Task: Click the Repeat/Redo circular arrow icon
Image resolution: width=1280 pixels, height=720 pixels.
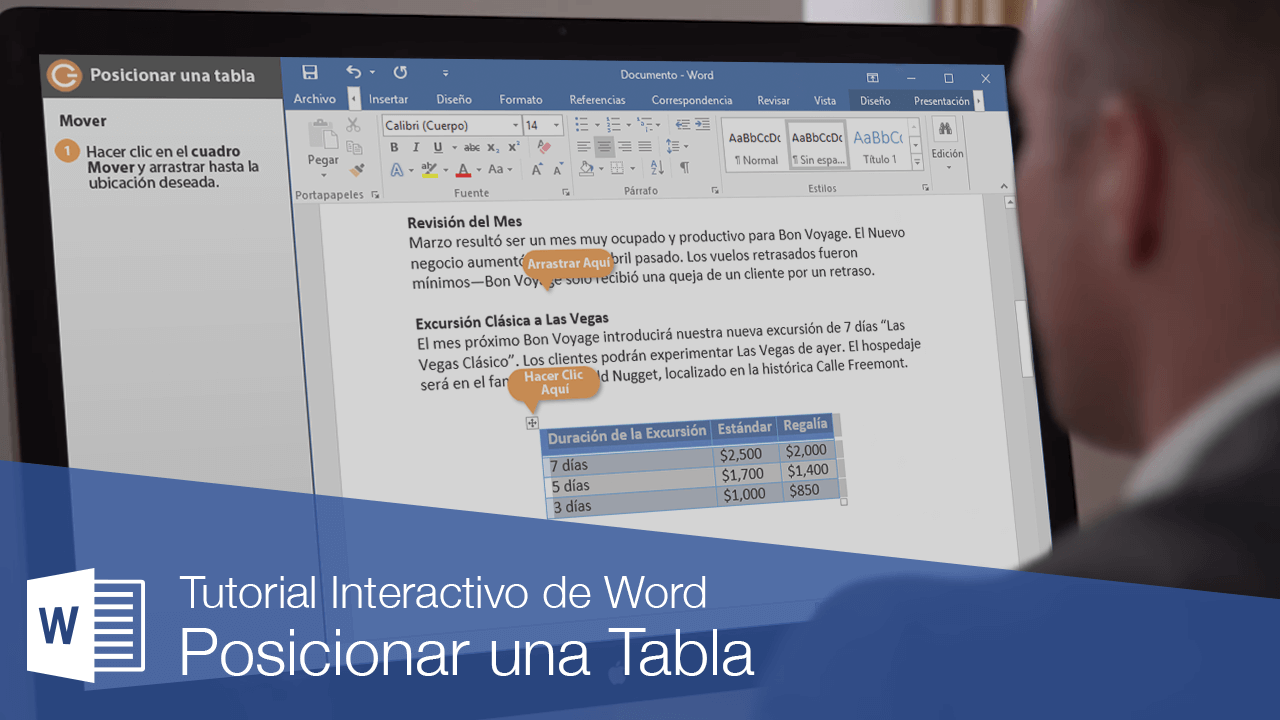Action: [x=400, y=72]
